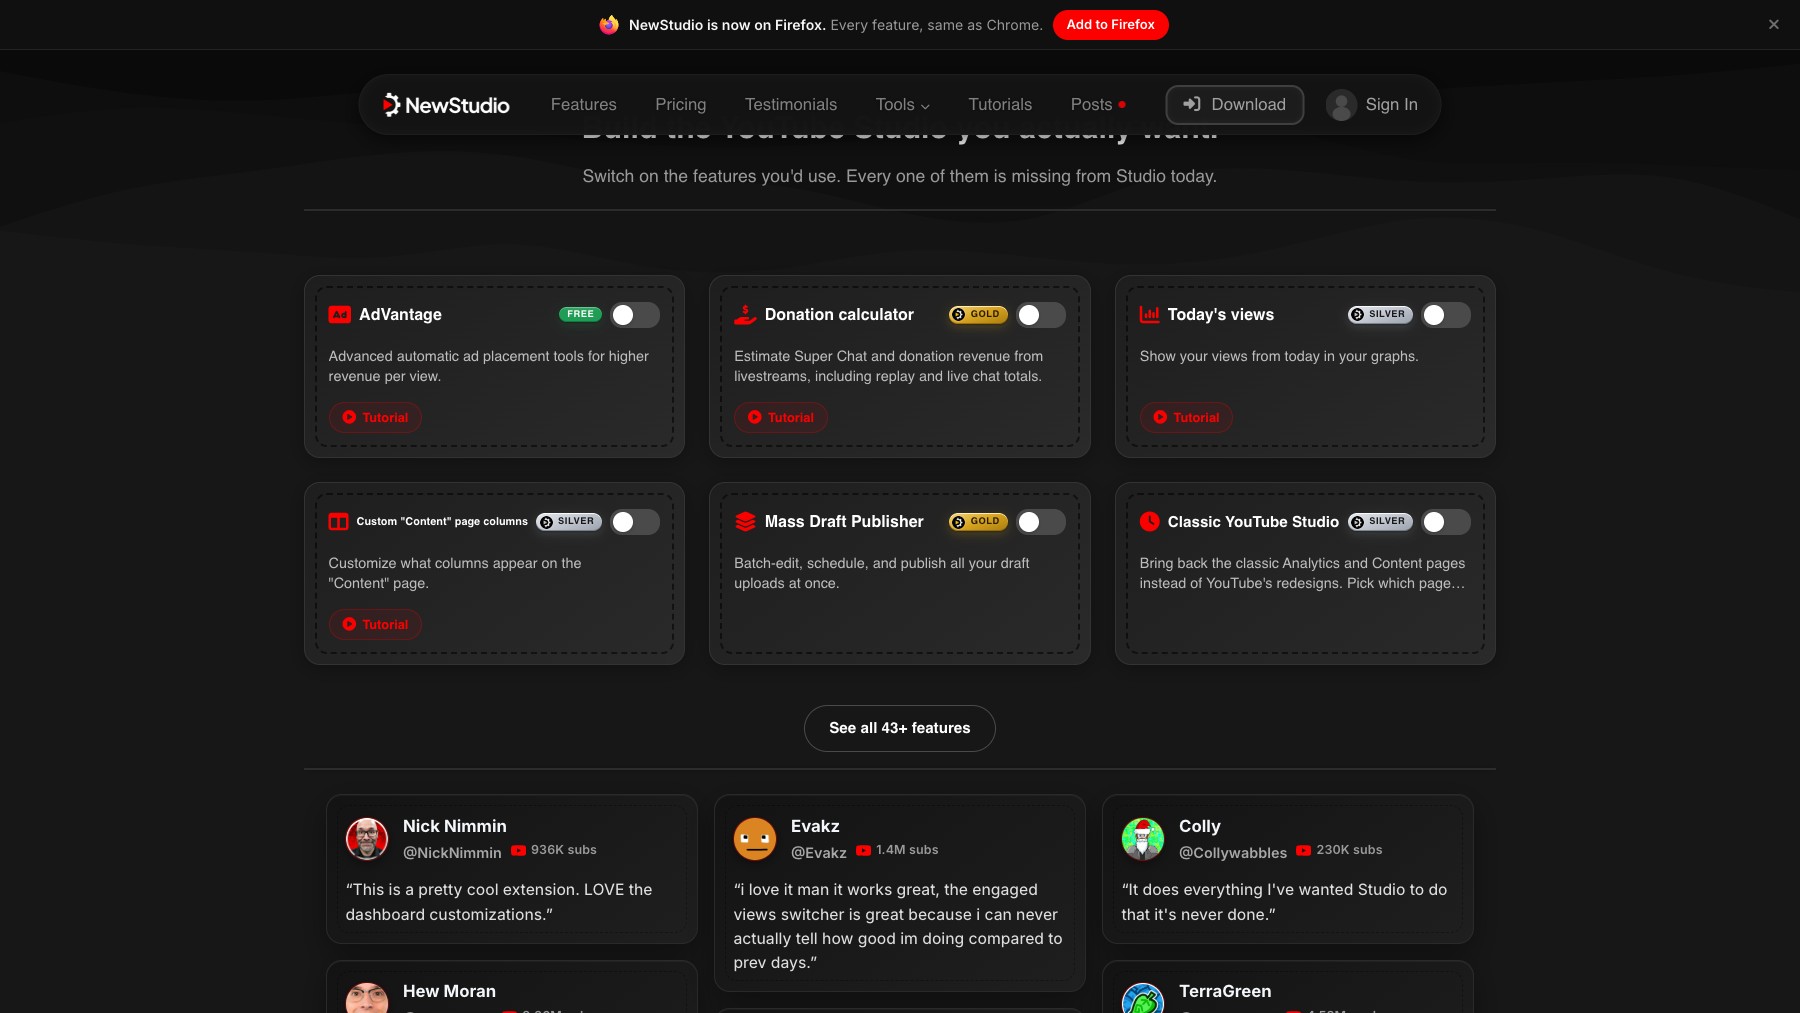Go to the Pricing page

[681, 105]
